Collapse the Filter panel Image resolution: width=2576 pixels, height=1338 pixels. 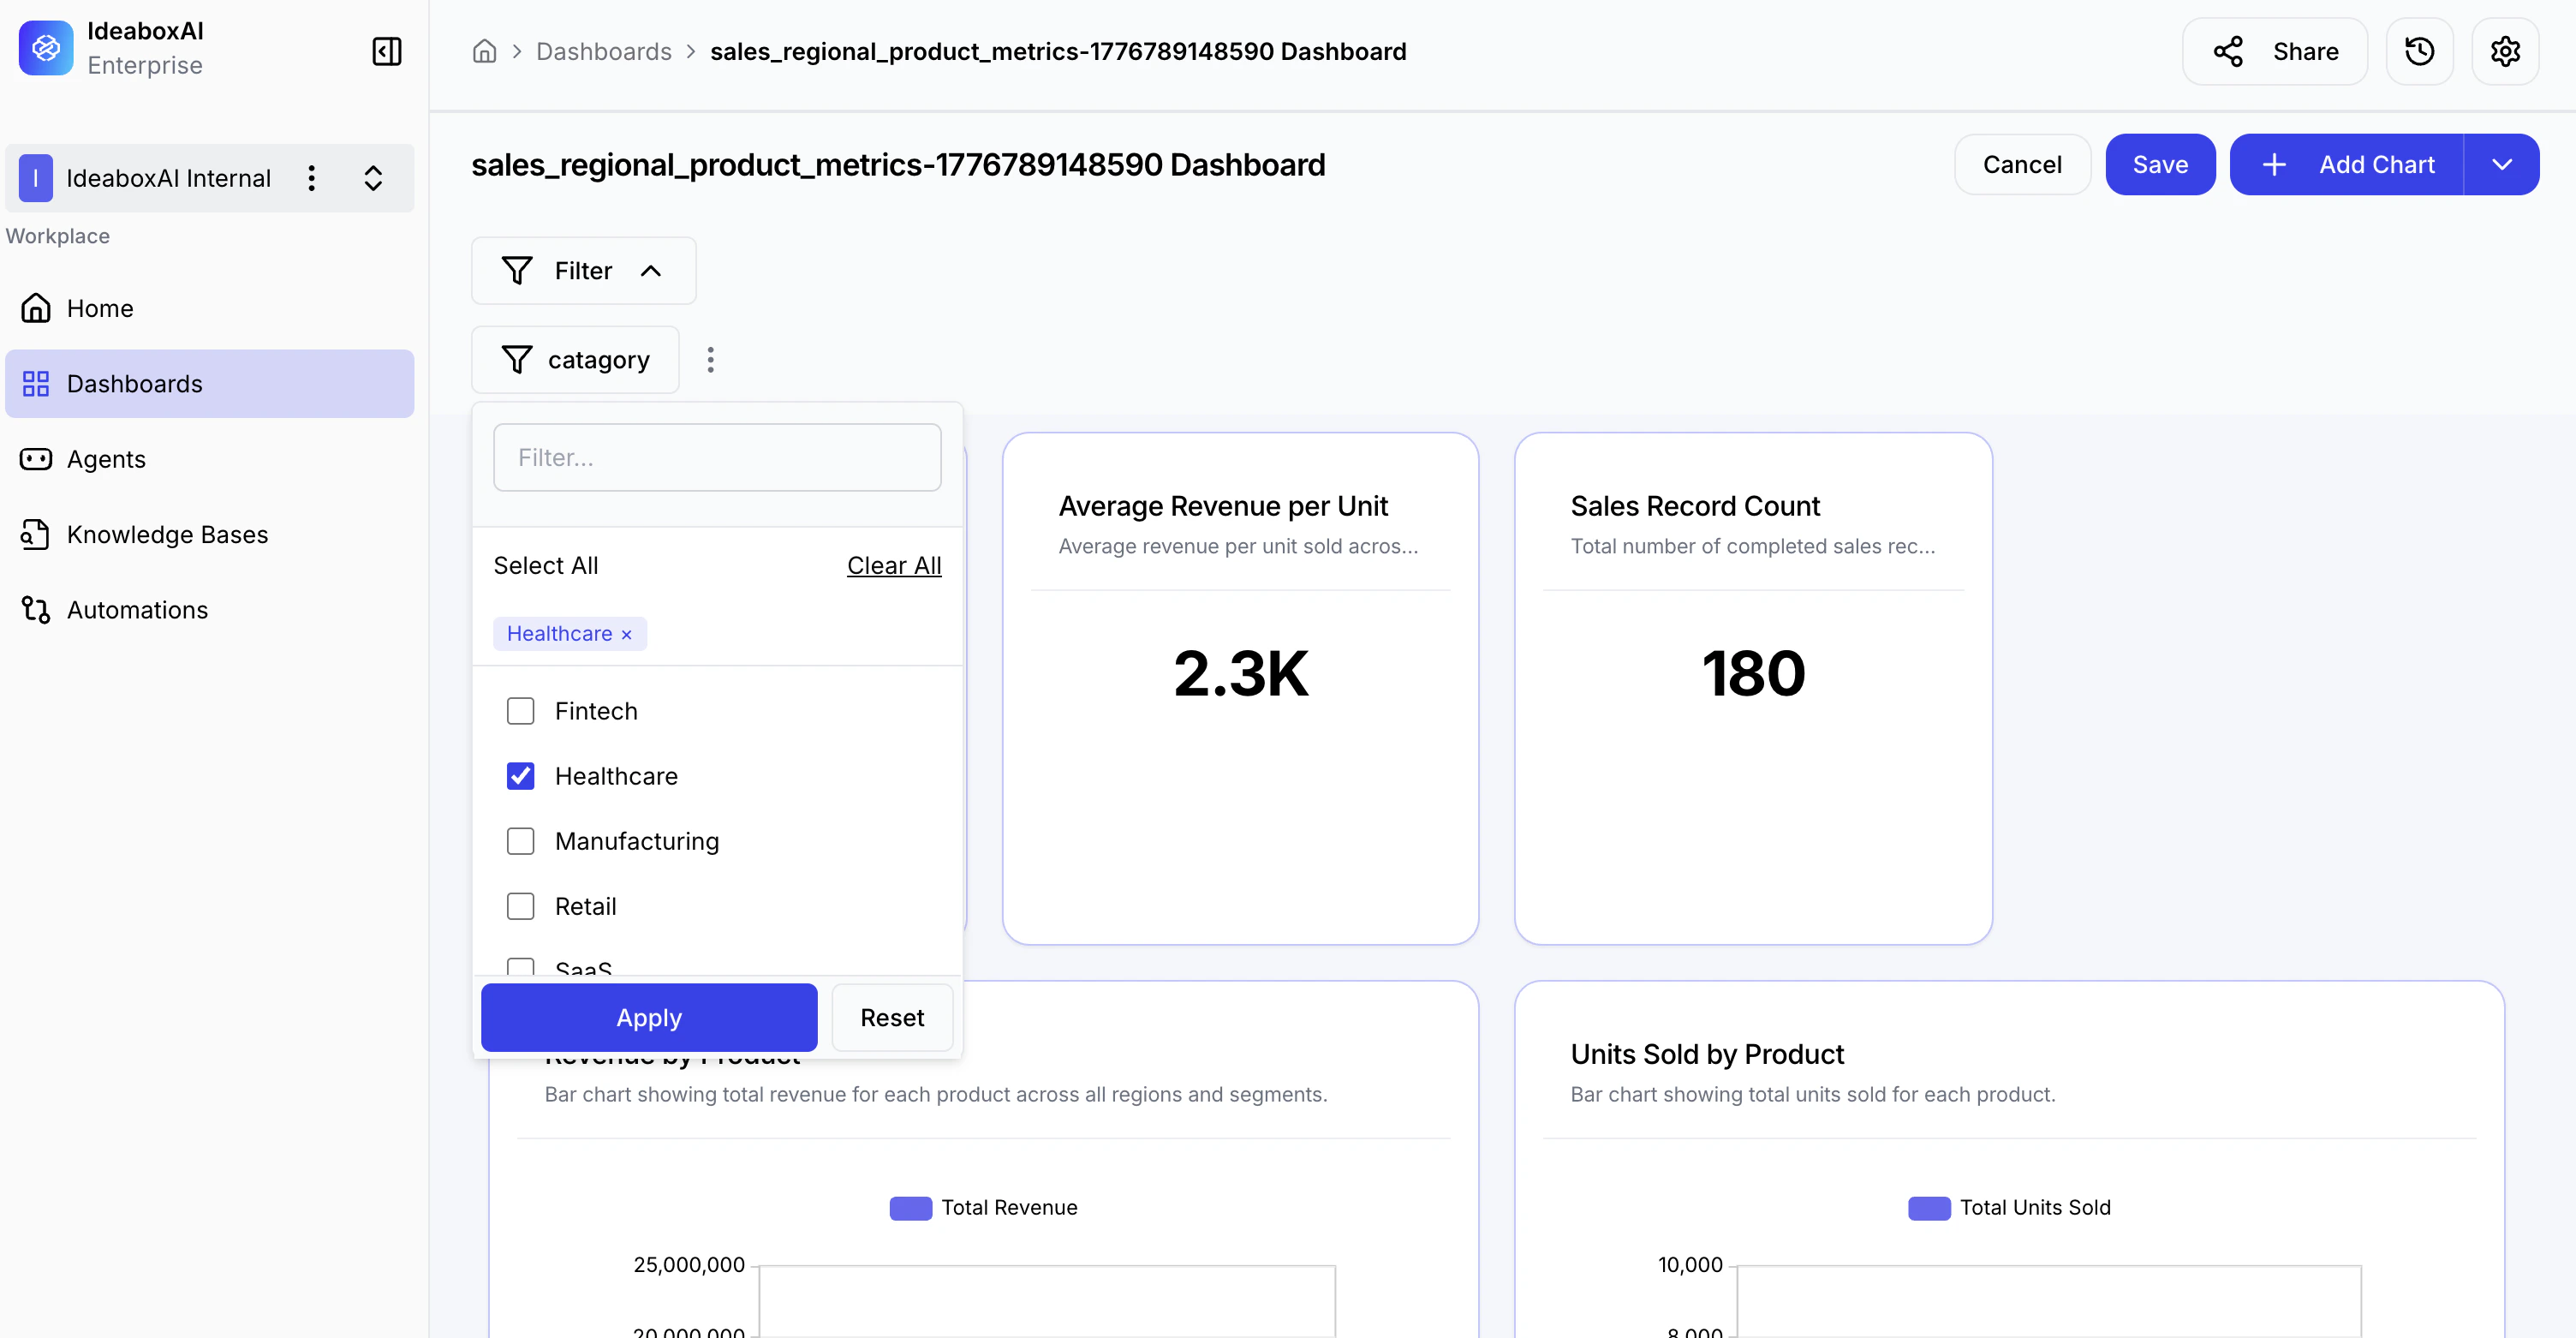pyautogui.click(x=583, y=271)
